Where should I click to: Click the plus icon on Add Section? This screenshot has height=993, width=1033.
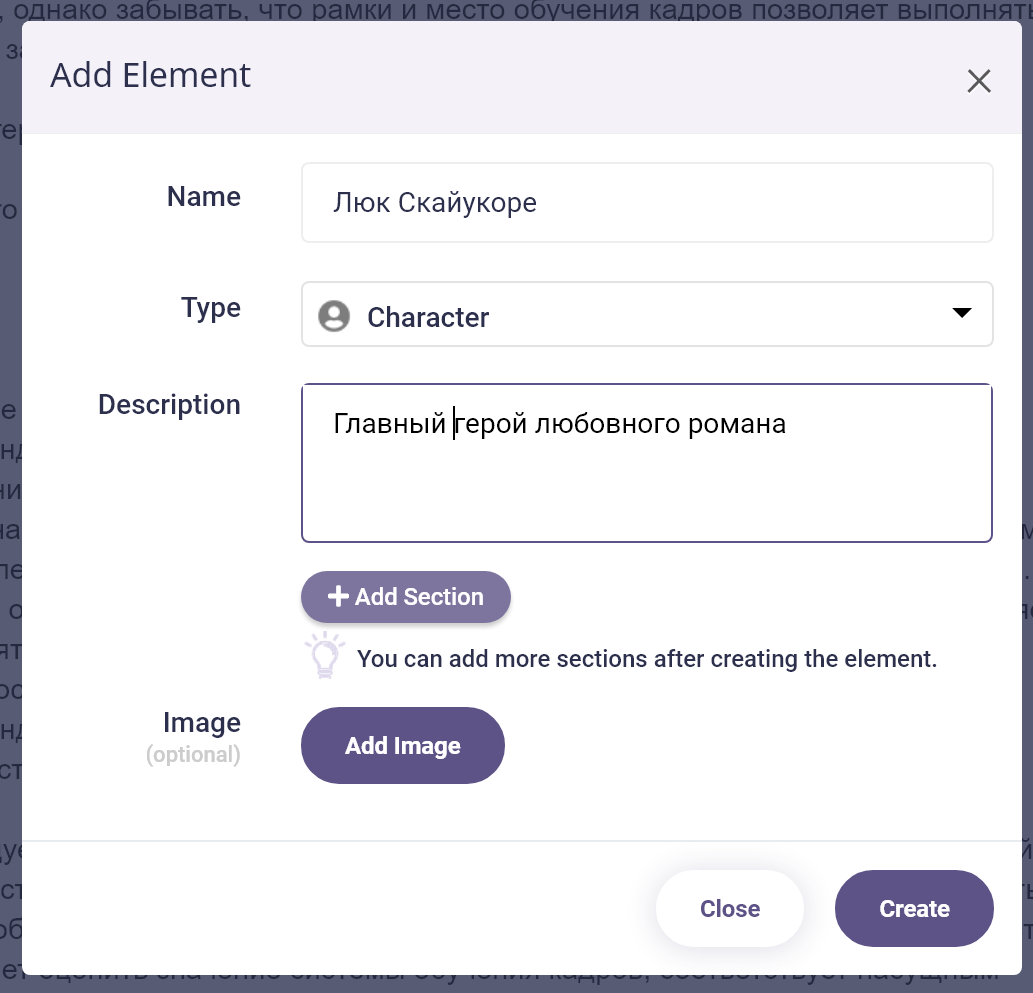[x=338, y=596]
